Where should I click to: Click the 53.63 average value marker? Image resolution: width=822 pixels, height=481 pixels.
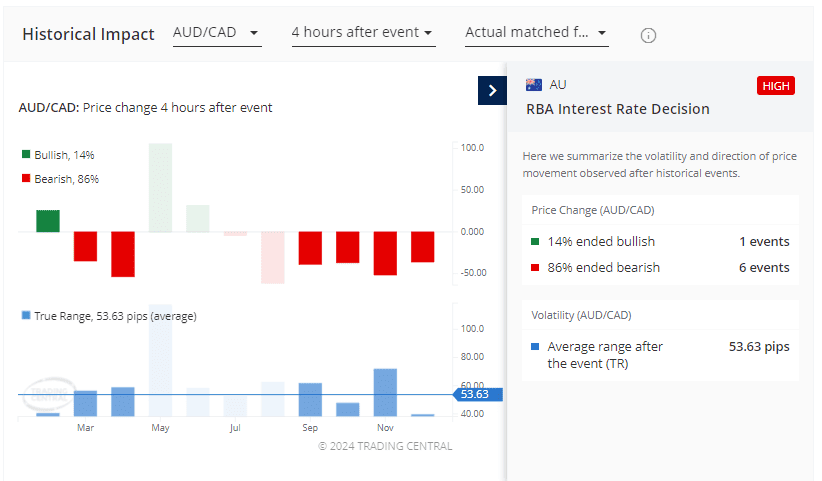tap(478, 395)
